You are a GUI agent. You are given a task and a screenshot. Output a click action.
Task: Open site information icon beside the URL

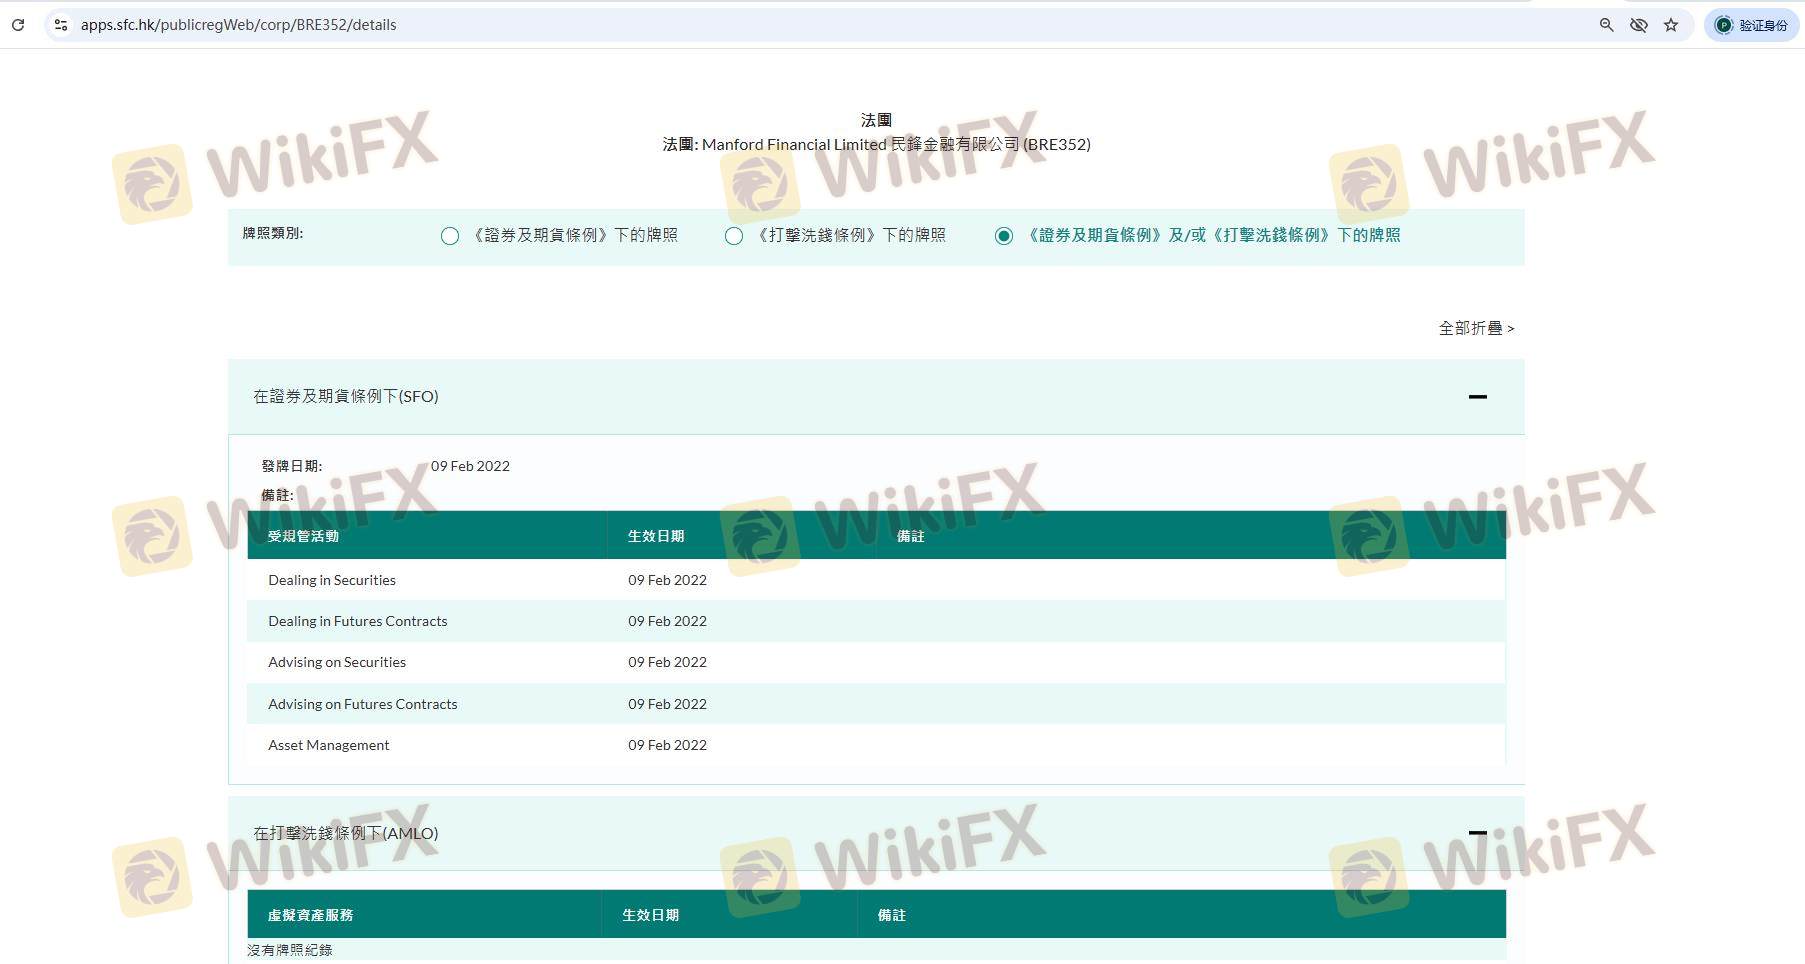coord(61,25)
